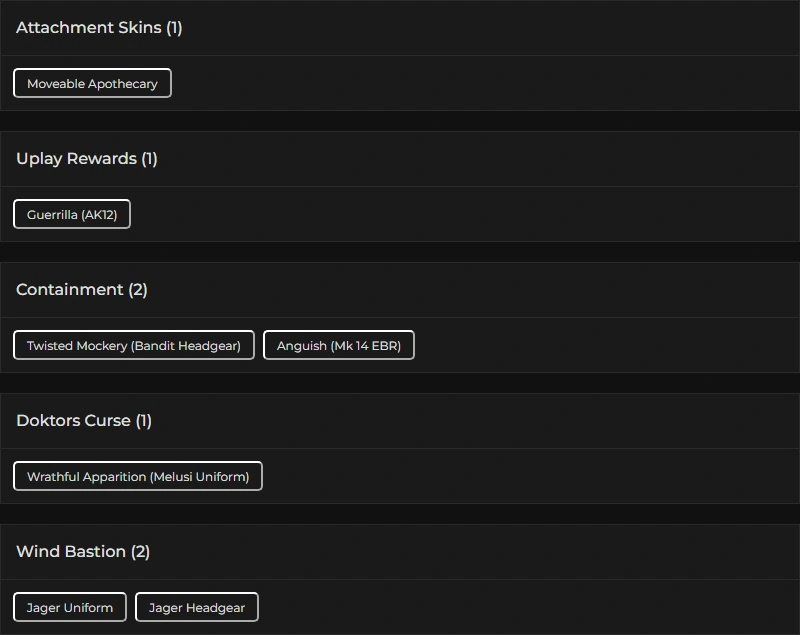Select the Jager Headgear tag
Screen dimensions: 800x635
pyautogui.click(x=196, y=608)
